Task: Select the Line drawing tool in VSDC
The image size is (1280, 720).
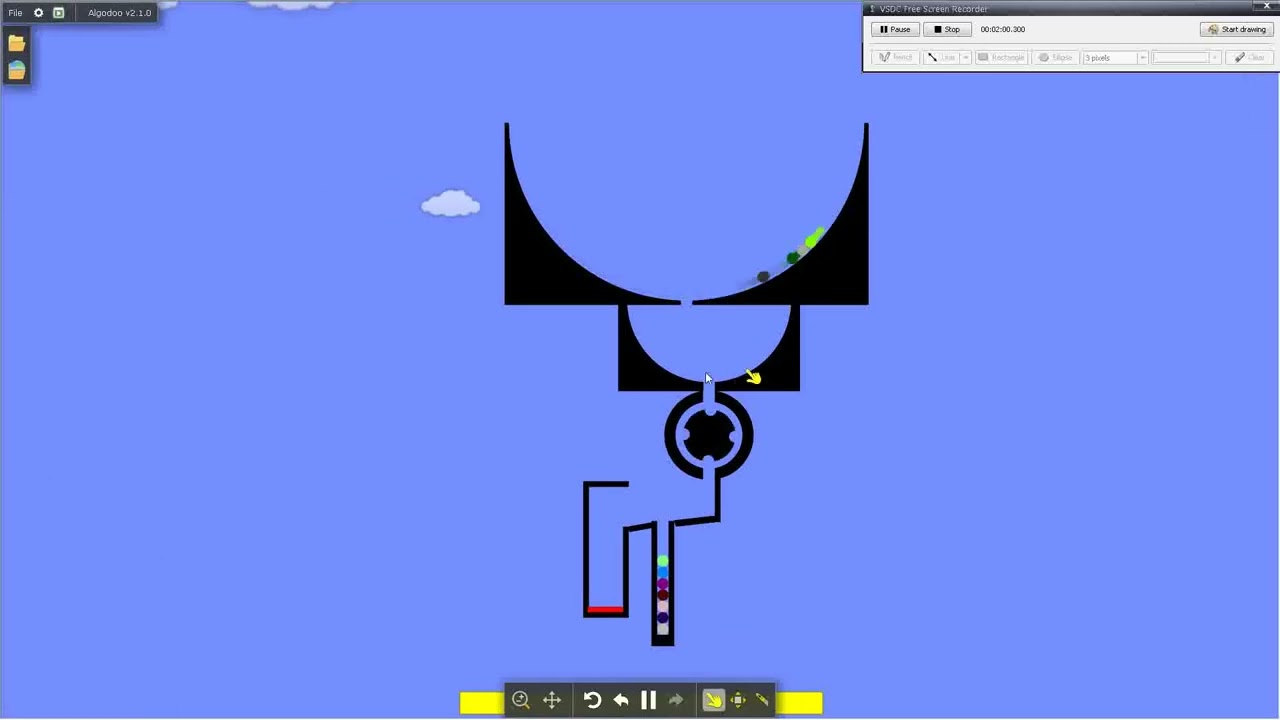Action: click(x=941, y=57)
